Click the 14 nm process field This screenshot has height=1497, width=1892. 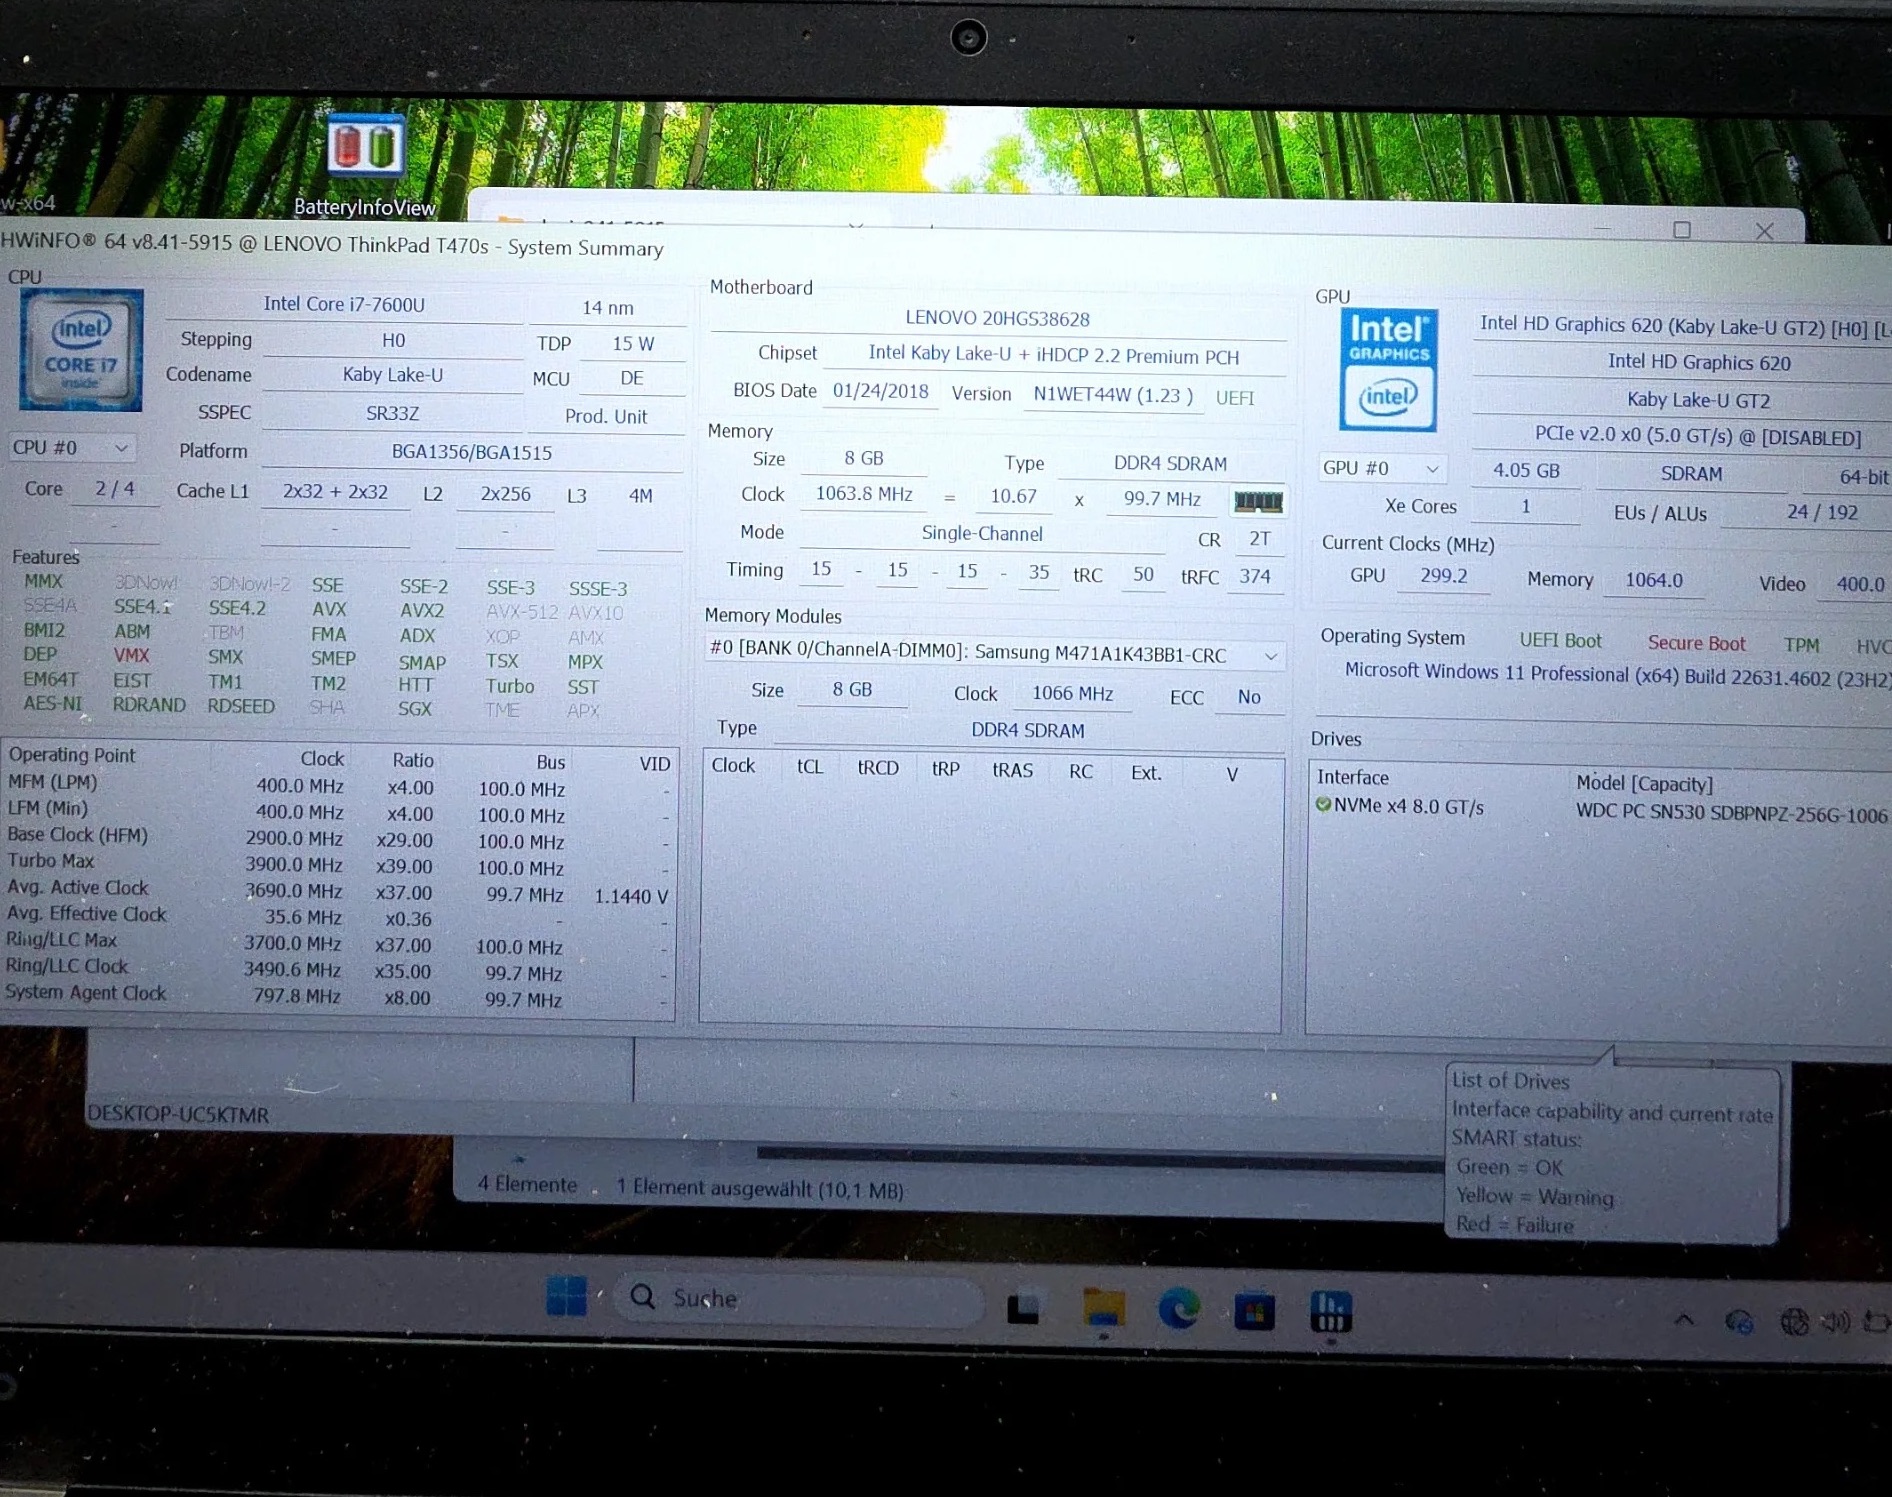pos(608,308)
